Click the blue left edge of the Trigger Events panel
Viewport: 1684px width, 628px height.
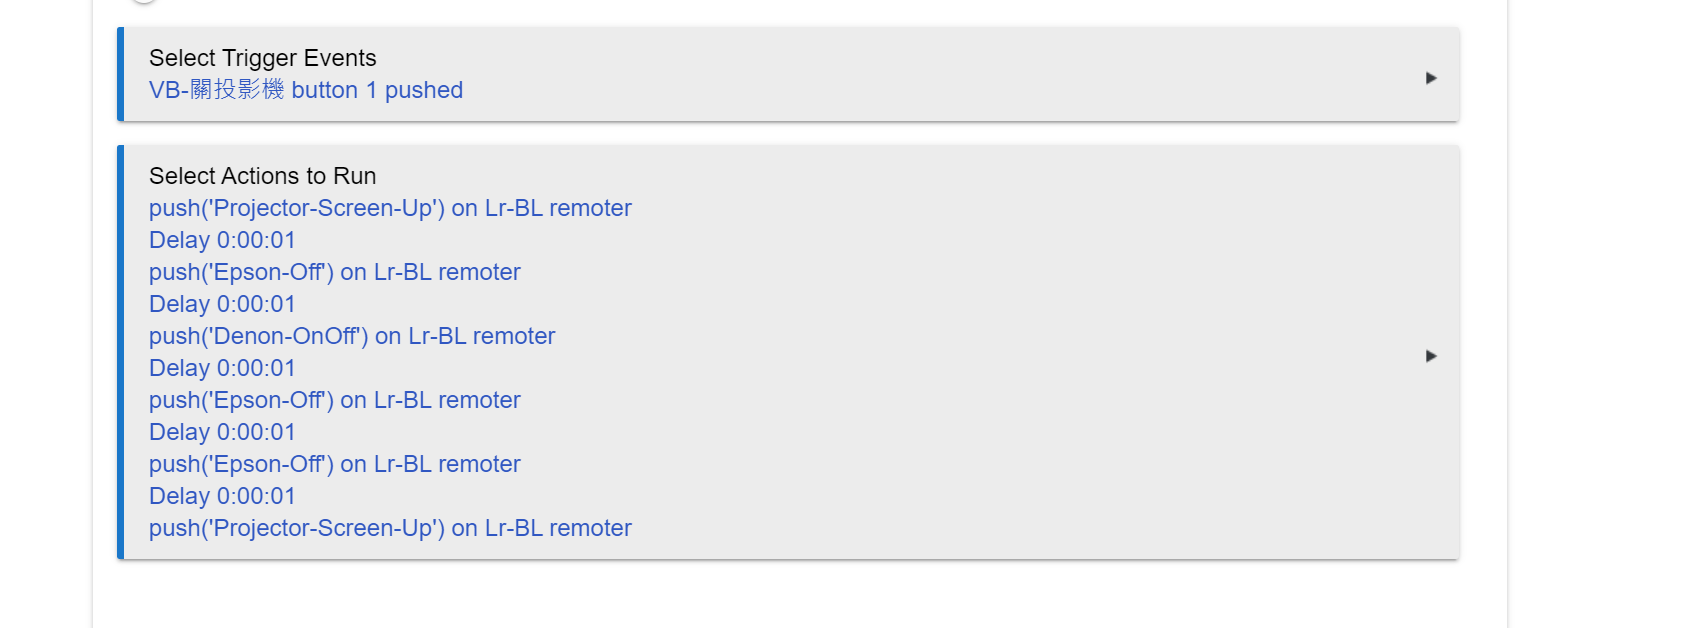120,74
